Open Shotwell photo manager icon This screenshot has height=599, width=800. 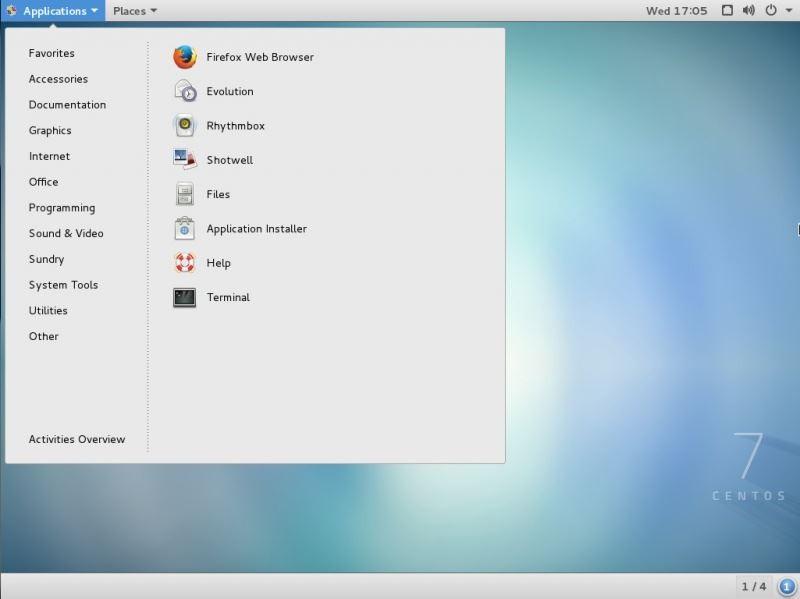point(185,160)
